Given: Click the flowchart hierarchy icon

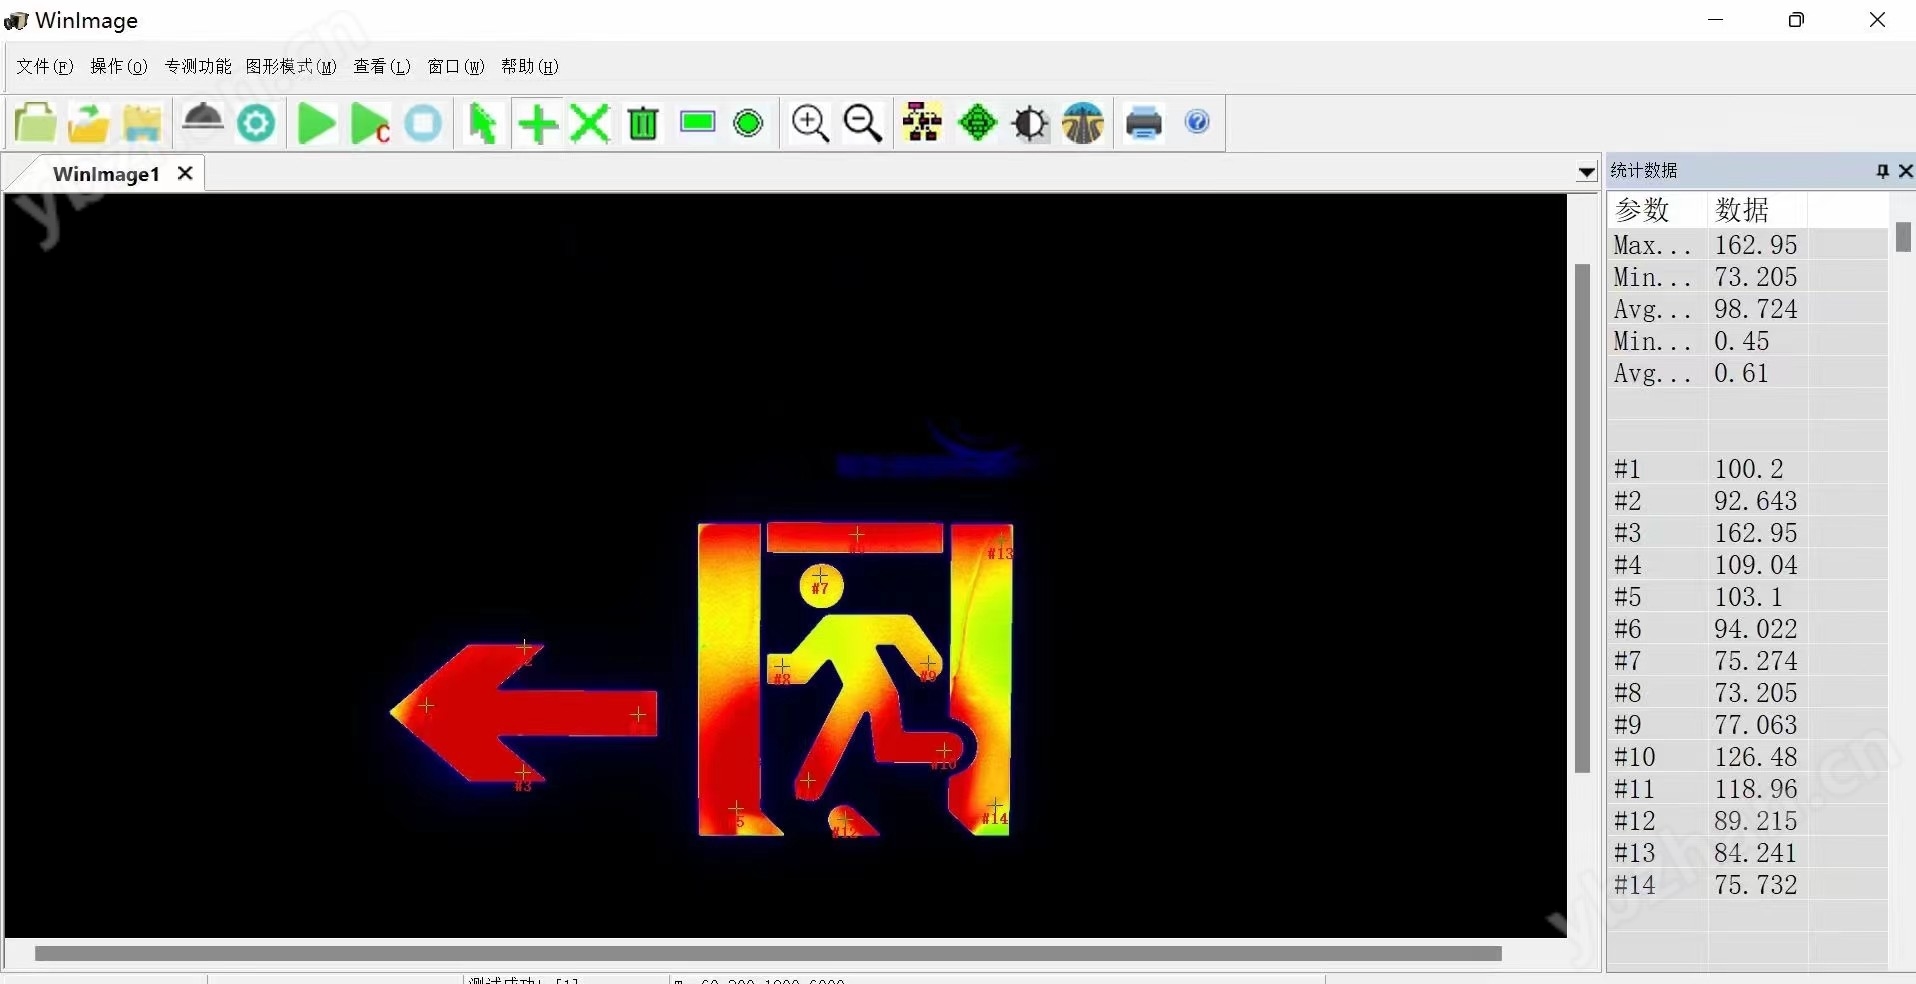Looking at the screenshot, I should click(922, 122).
